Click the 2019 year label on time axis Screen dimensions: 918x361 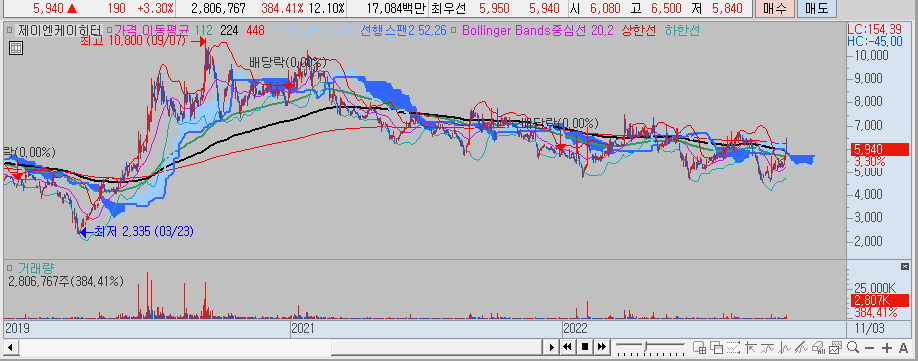coord(18,328)
